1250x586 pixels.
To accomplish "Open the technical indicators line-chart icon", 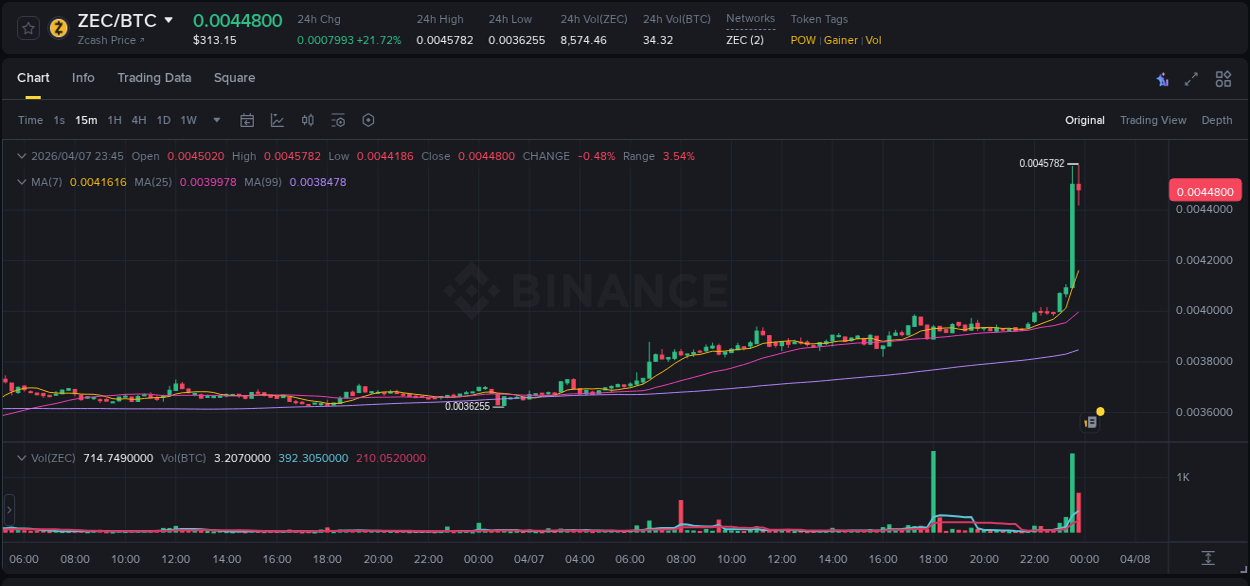I will [x=277, y=120].
